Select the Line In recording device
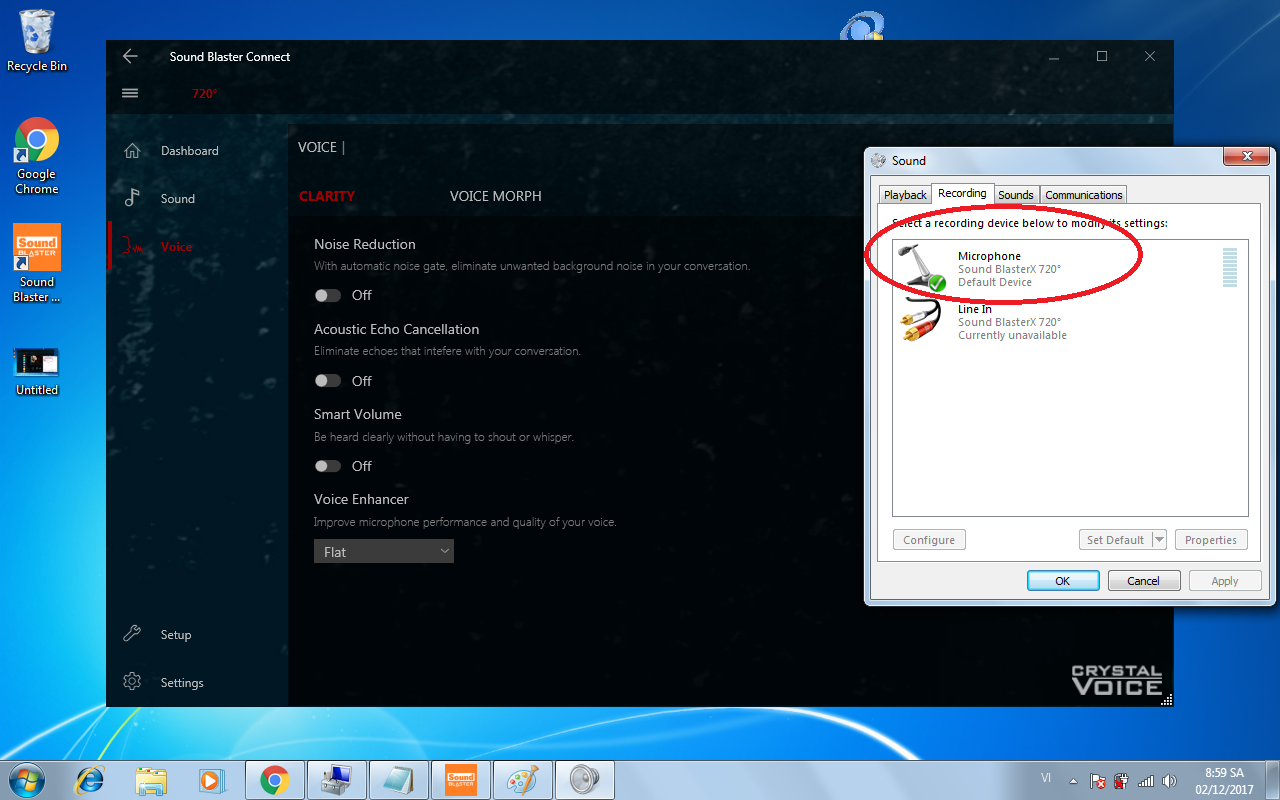The width and height of the screenshot is (1280, 800). 1070,322
